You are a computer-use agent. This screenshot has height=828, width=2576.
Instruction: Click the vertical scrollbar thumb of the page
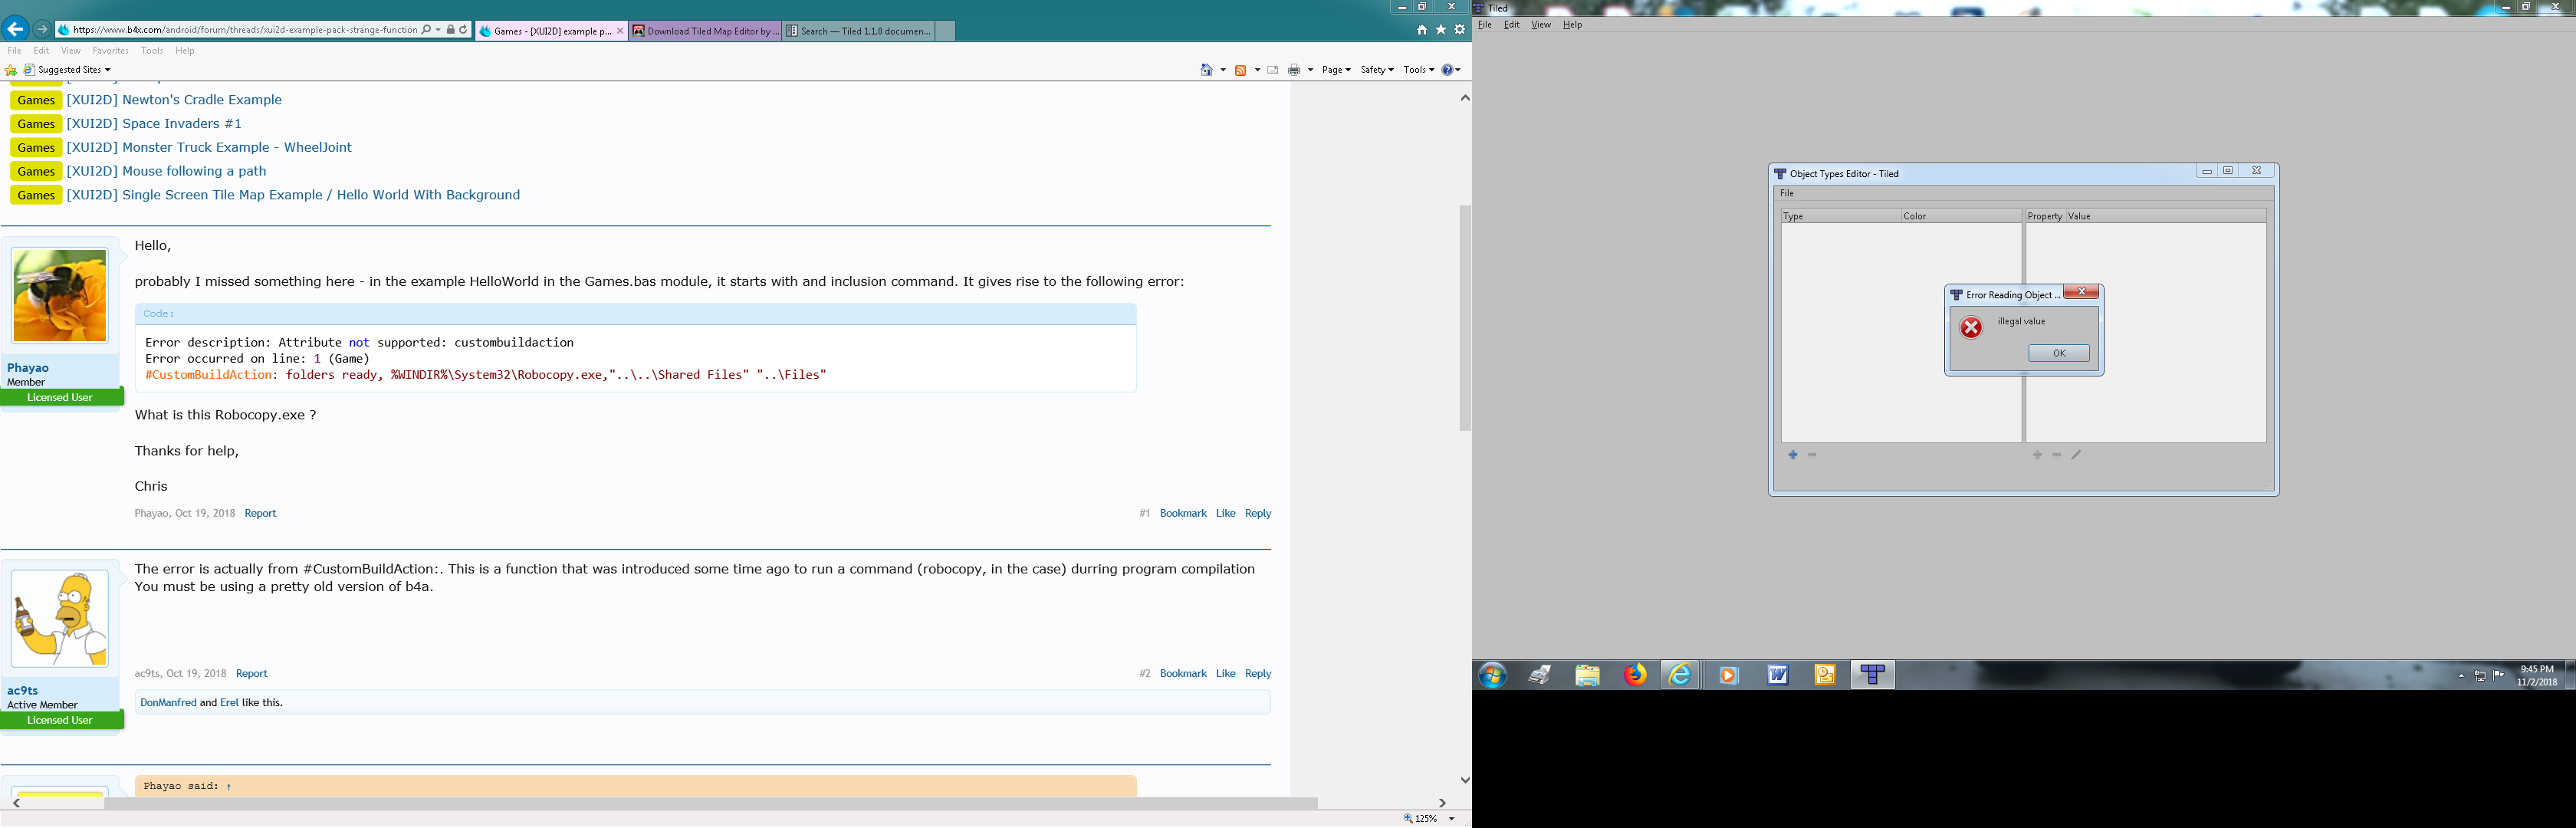point(1465,318)
